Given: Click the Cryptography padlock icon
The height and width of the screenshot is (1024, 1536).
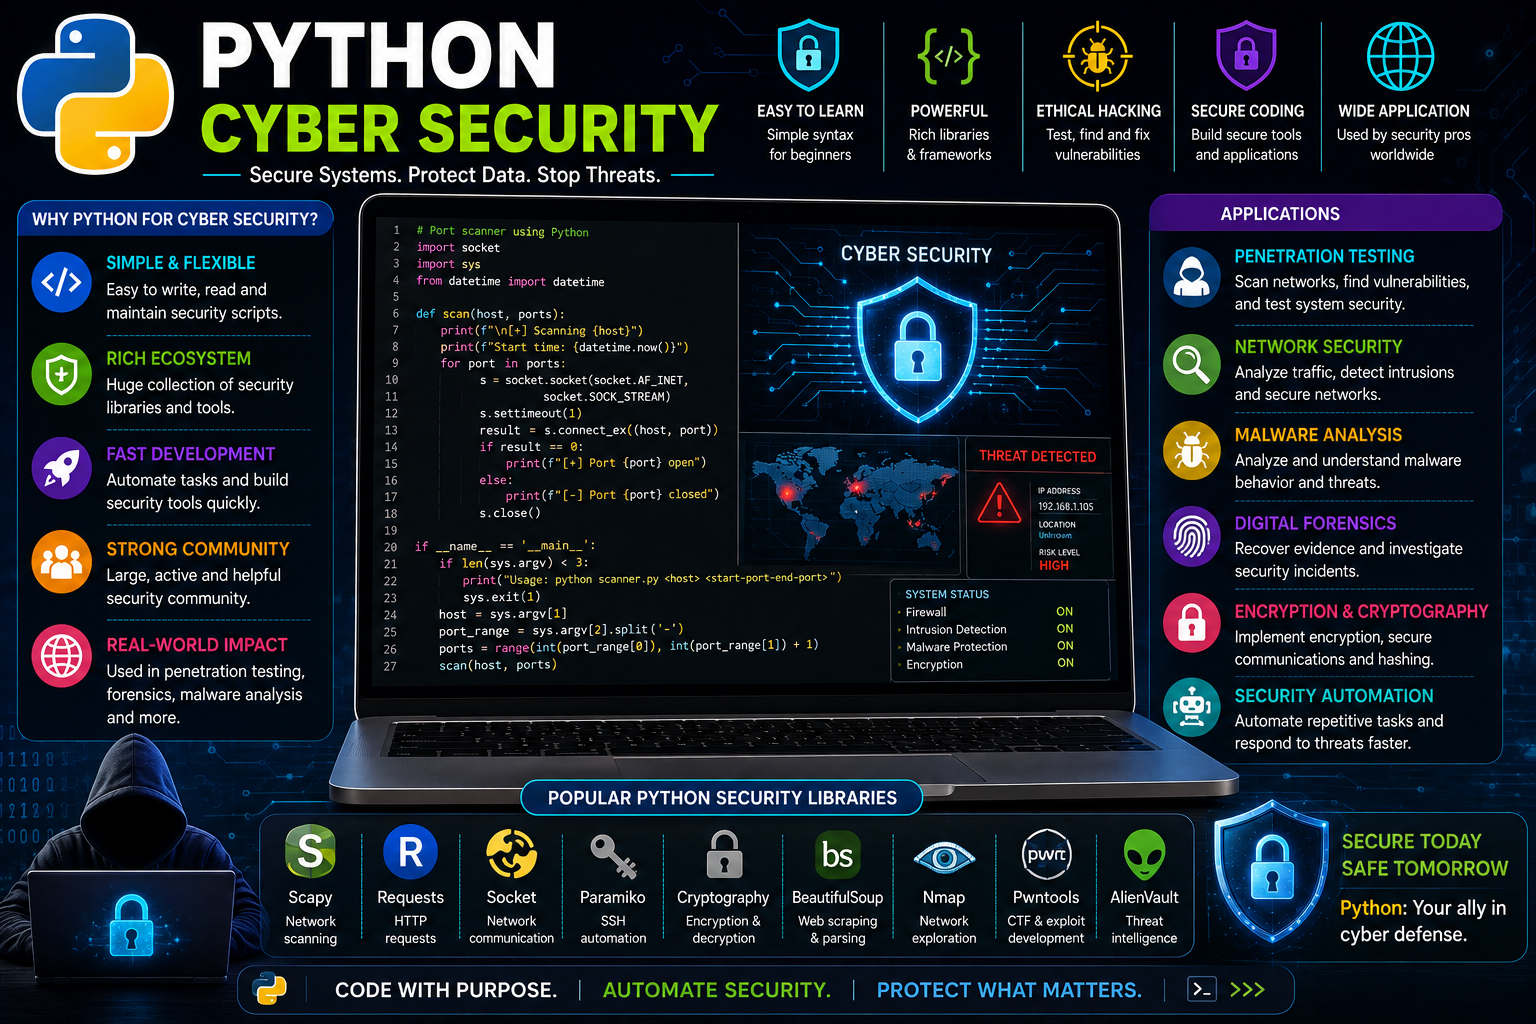Looking at the screenshot, I should (723, 854).
